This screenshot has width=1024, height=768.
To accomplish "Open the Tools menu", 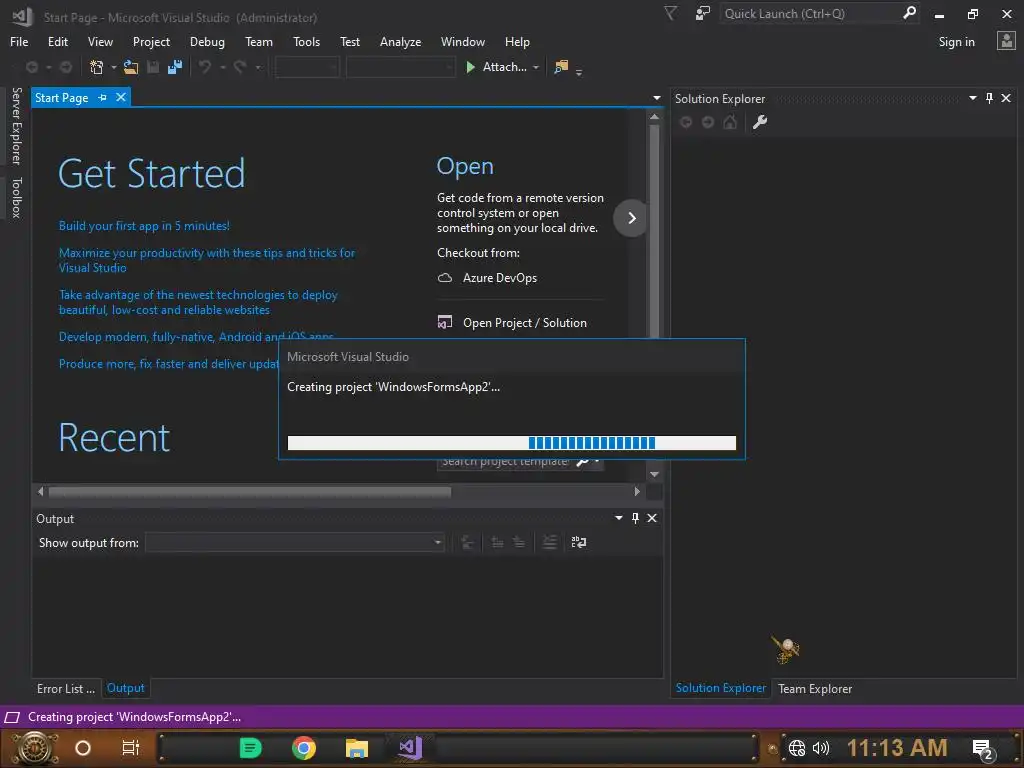I will (x=306, y=42).
